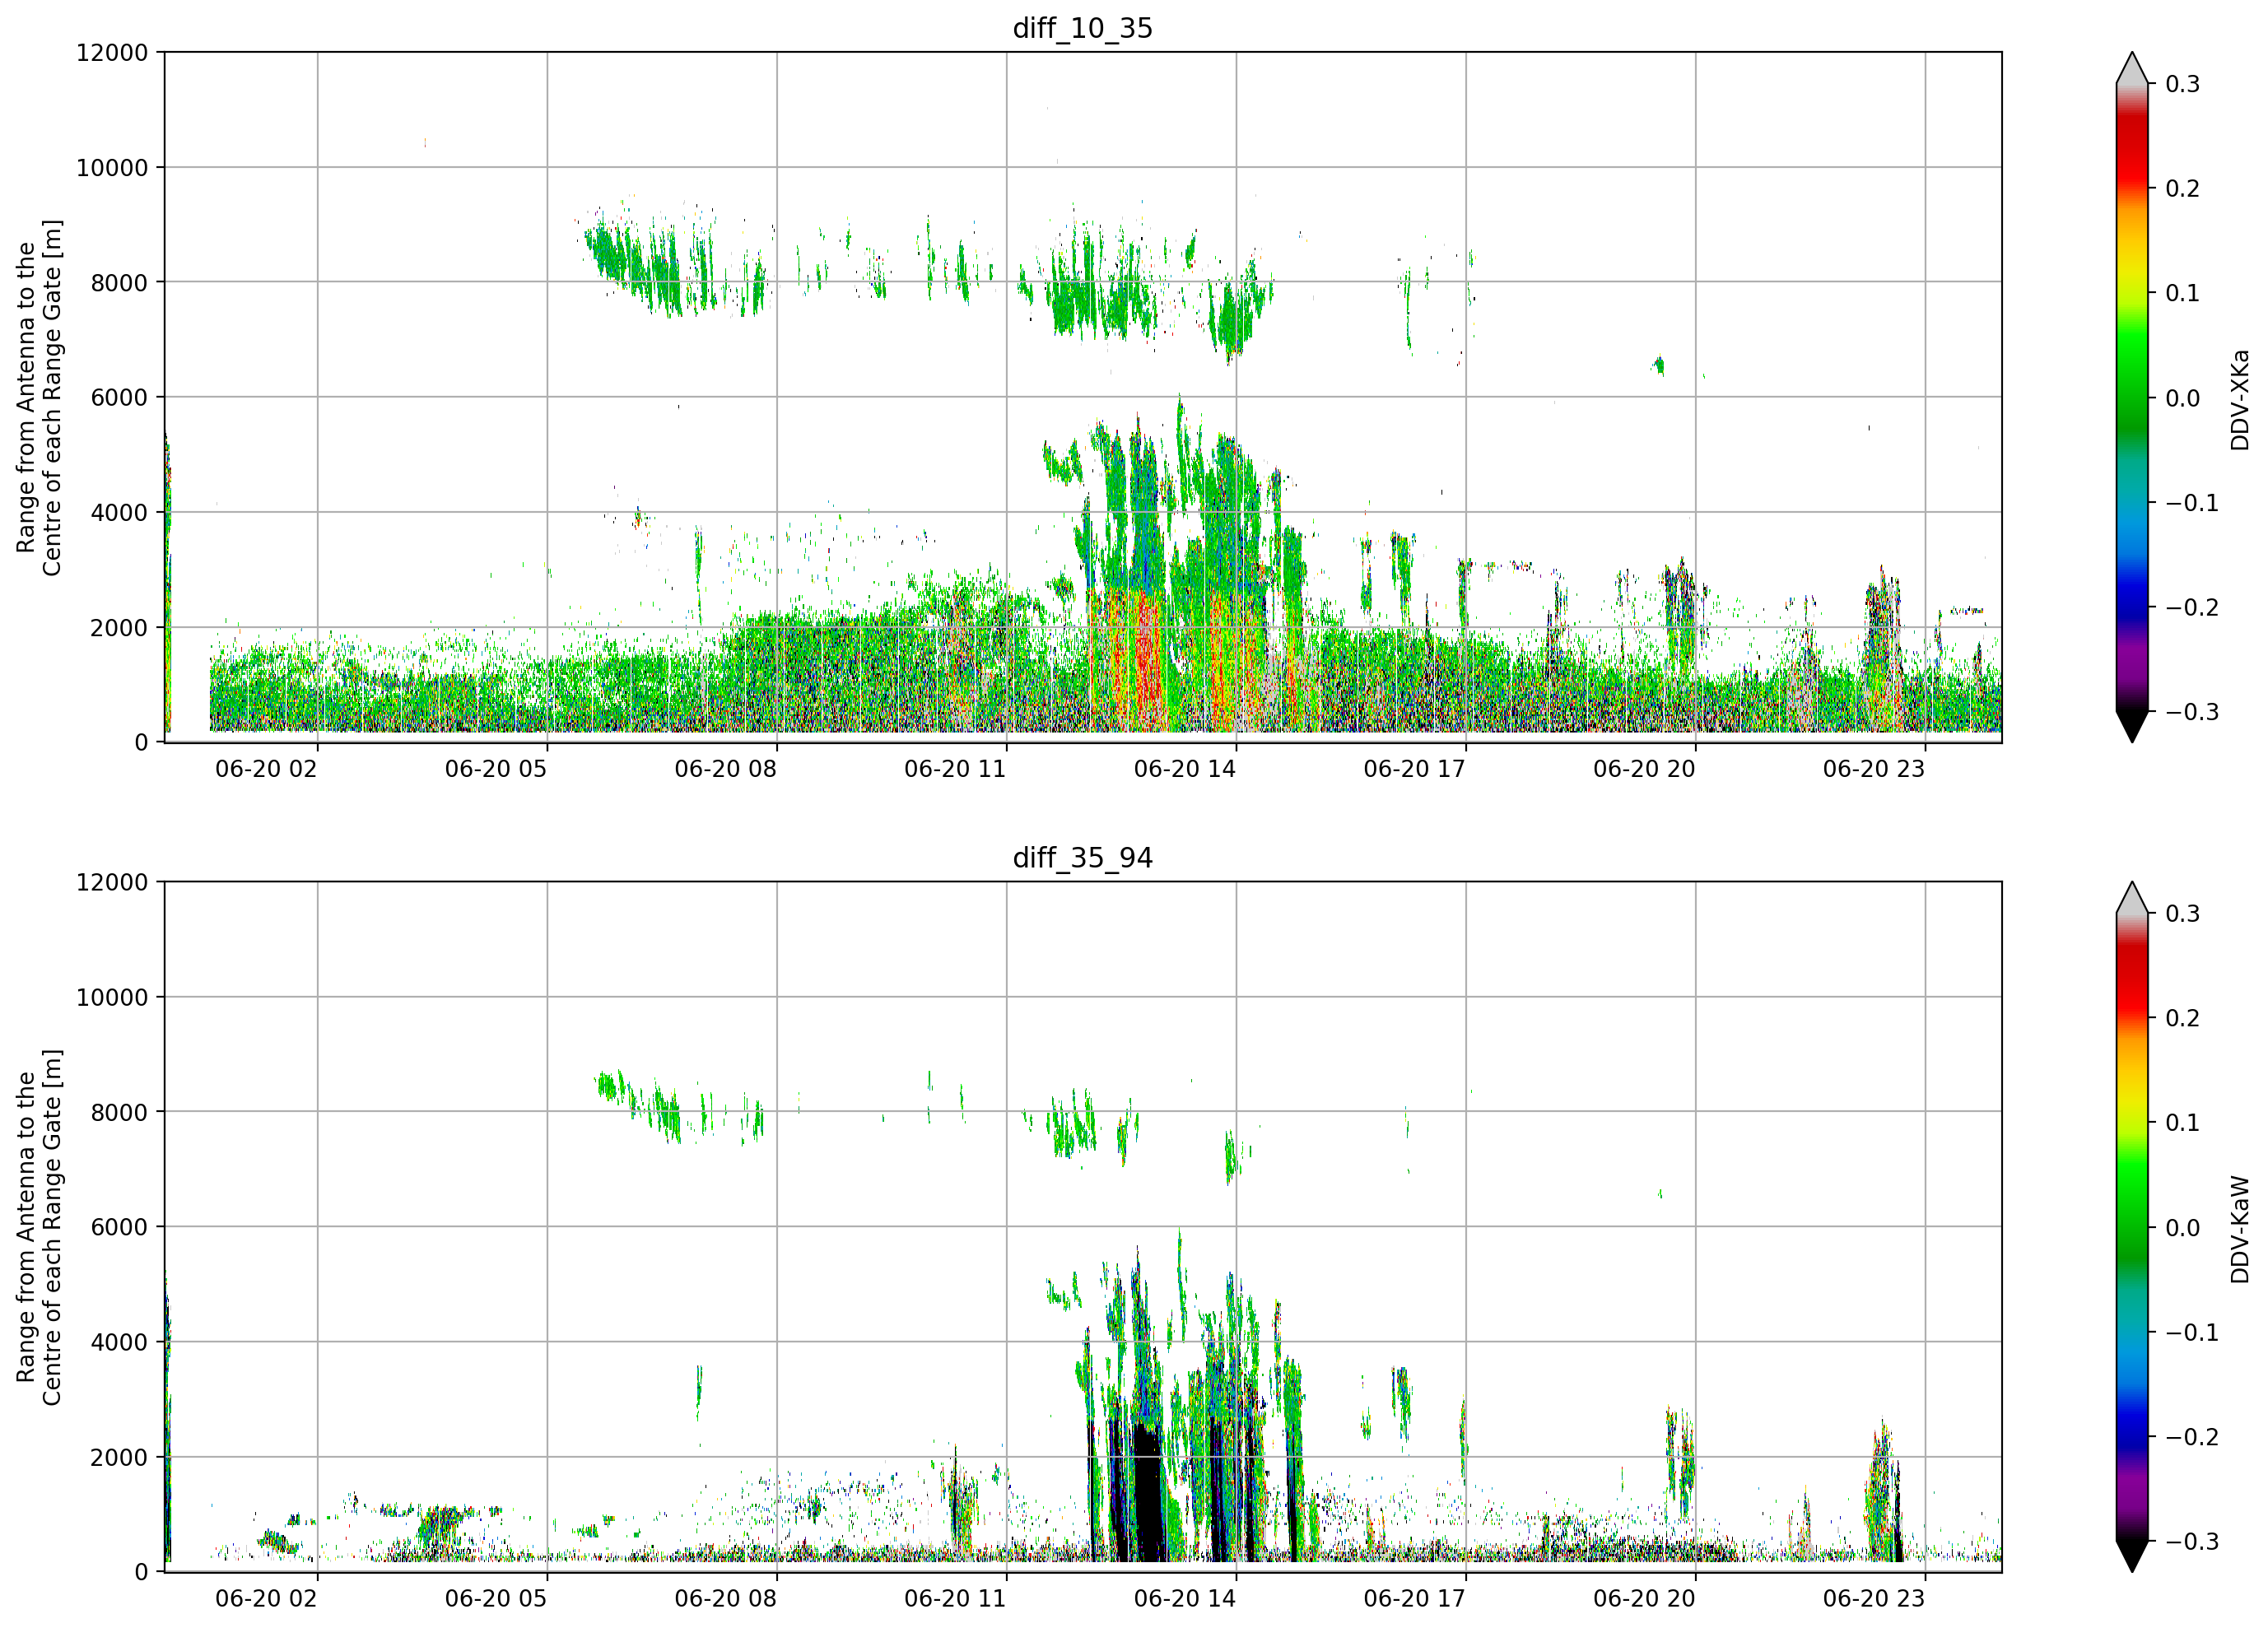2268x1628 pixels.
Task: Select the "−0.1" tick on DDV-XKa colorbar
Action: (2192, 503)
